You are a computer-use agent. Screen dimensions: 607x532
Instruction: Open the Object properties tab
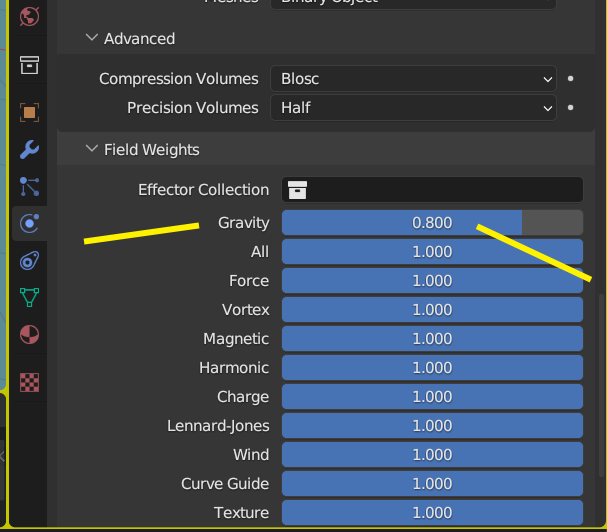pos(29,113)
